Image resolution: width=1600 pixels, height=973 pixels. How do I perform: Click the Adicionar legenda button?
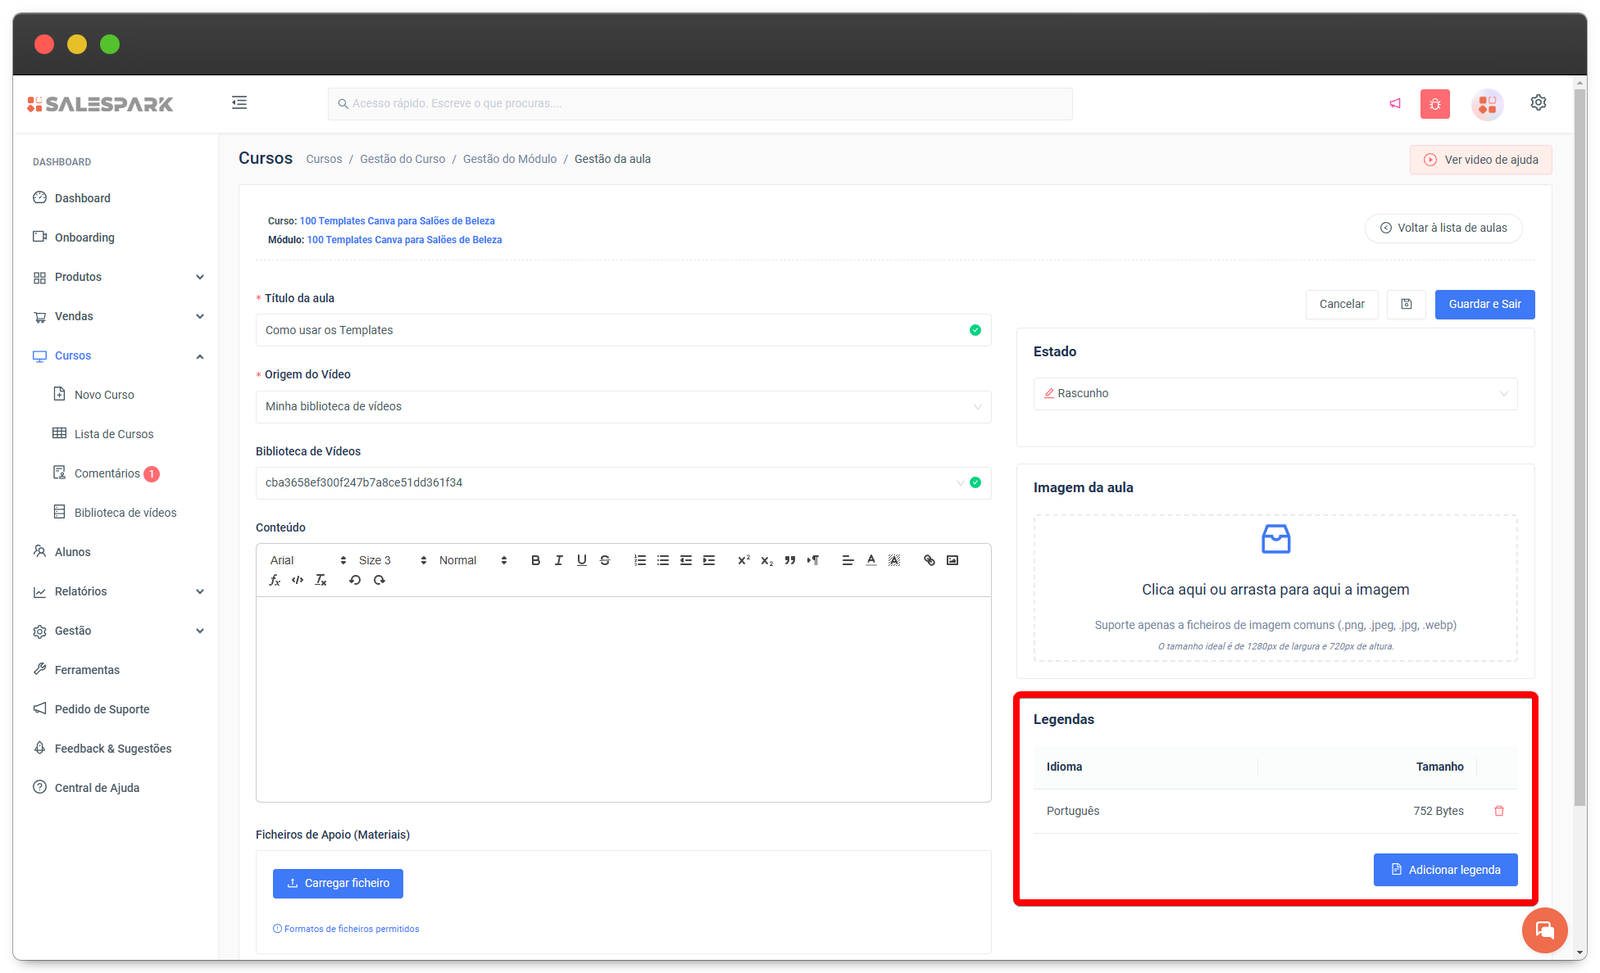1445,870
